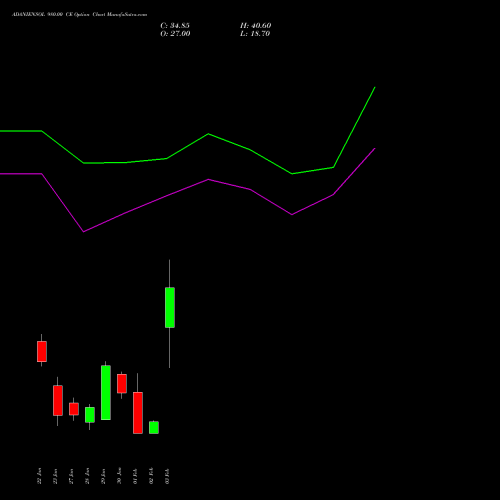
Task: Select the high value H: 40.60
Action: click(256, 26)
